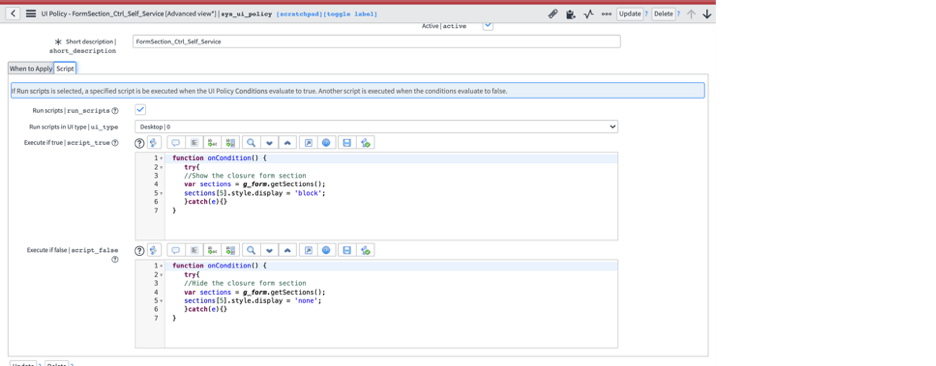Image resolution: width=936 pixels, height=366 pixels.
Task: Click save disk icon in Execute if true toolbar
Action: pos(347,143)
